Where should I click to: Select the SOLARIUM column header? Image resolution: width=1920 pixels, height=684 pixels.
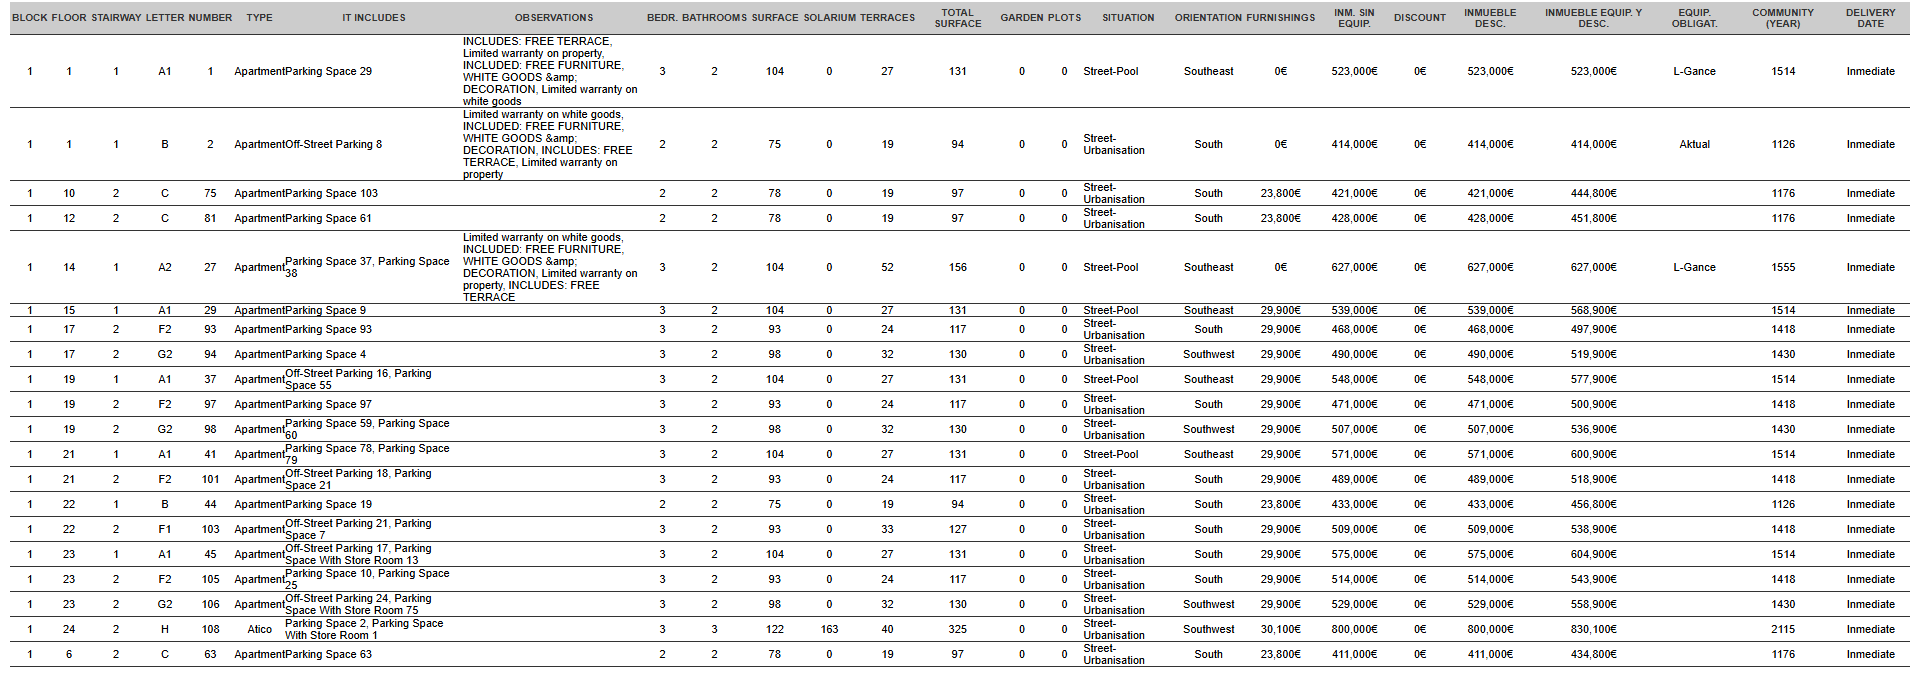[829, 18]
